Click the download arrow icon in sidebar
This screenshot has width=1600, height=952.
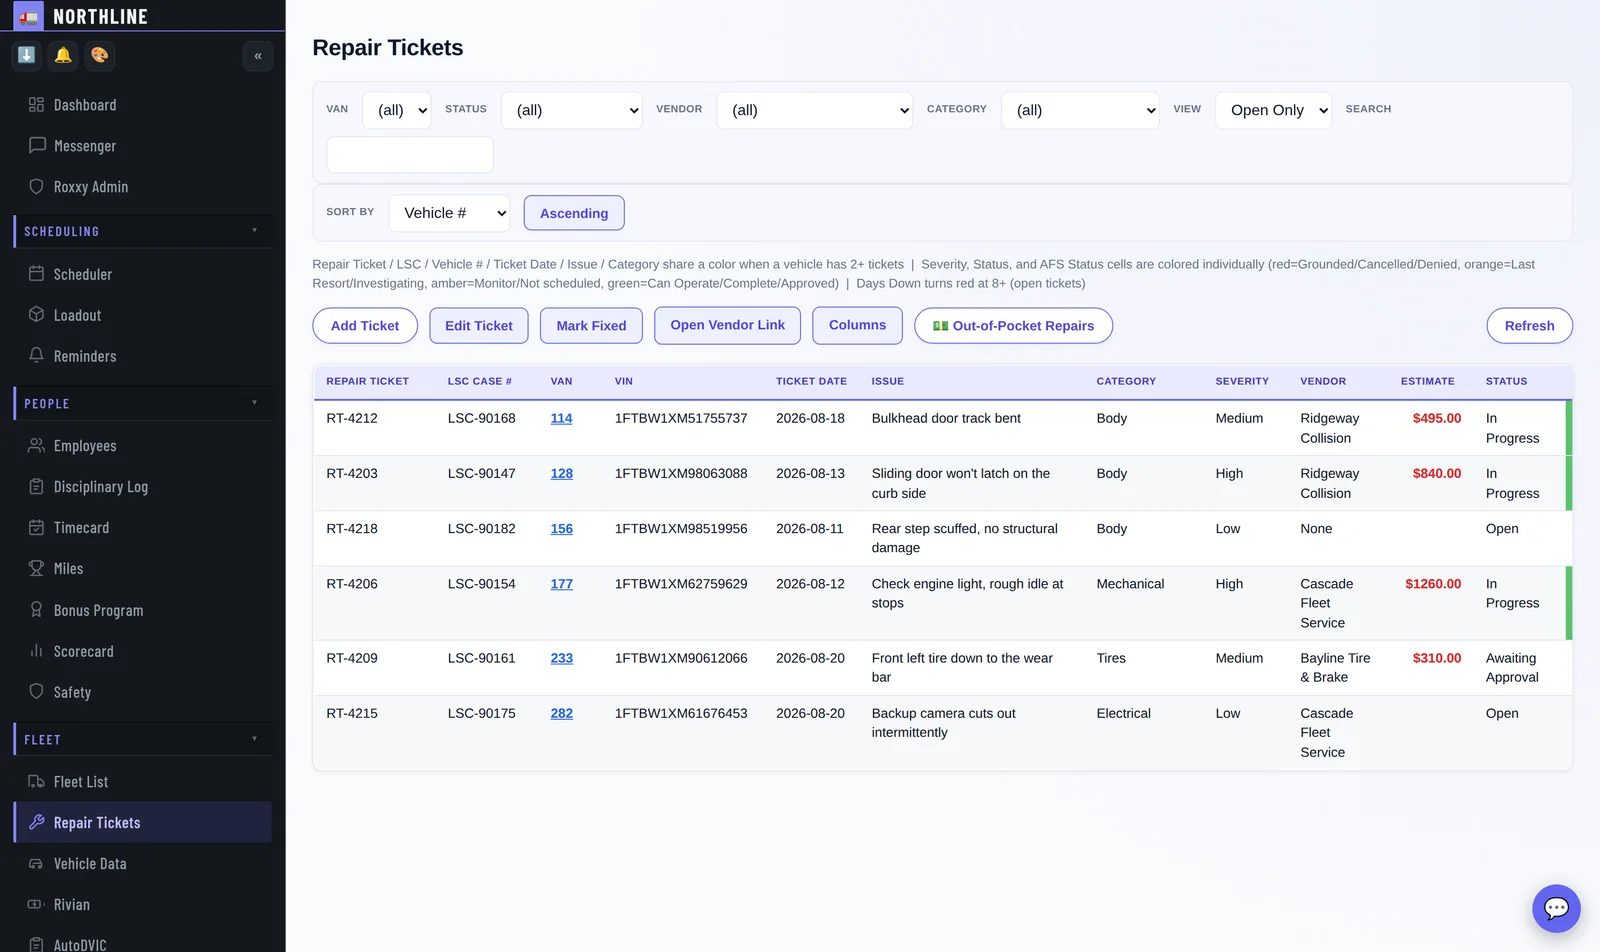click(27, 55)
